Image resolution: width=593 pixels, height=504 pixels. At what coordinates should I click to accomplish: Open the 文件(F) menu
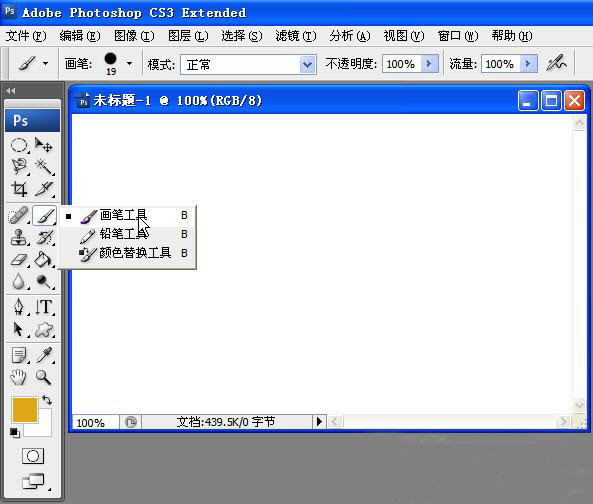(x=26, y=36)
